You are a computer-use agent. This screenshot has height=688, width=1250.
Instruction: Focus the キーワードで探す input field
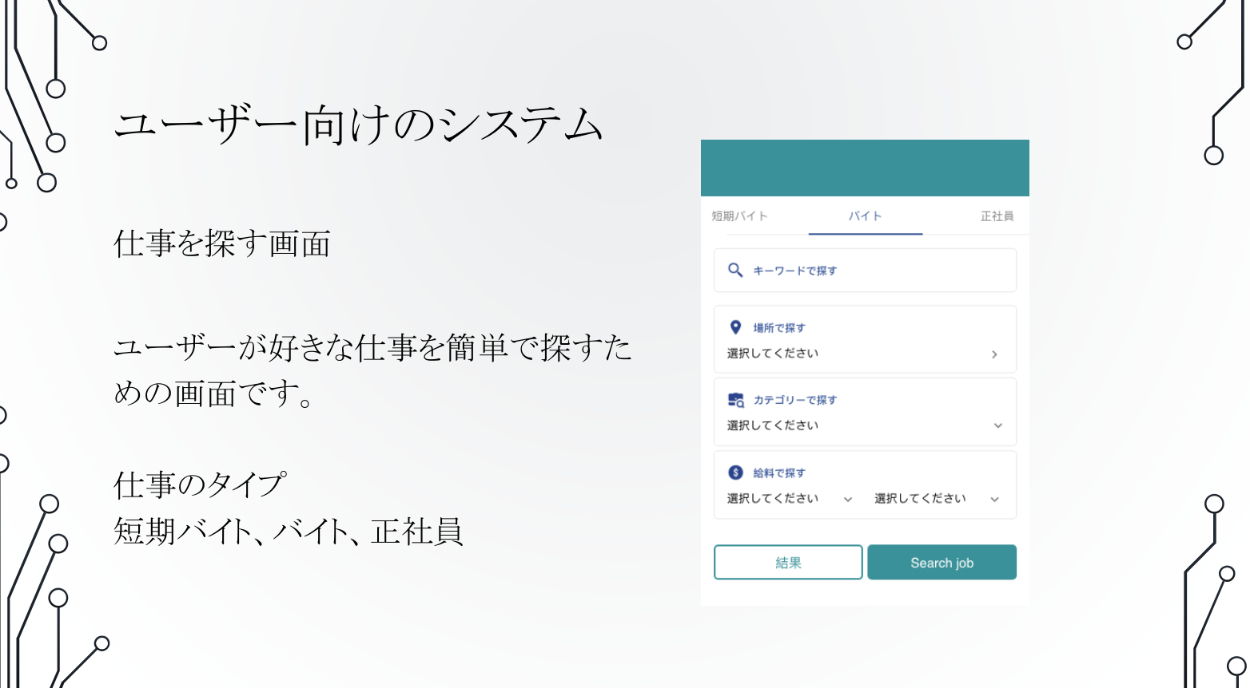pyautogui.click(x=880, y=270)
